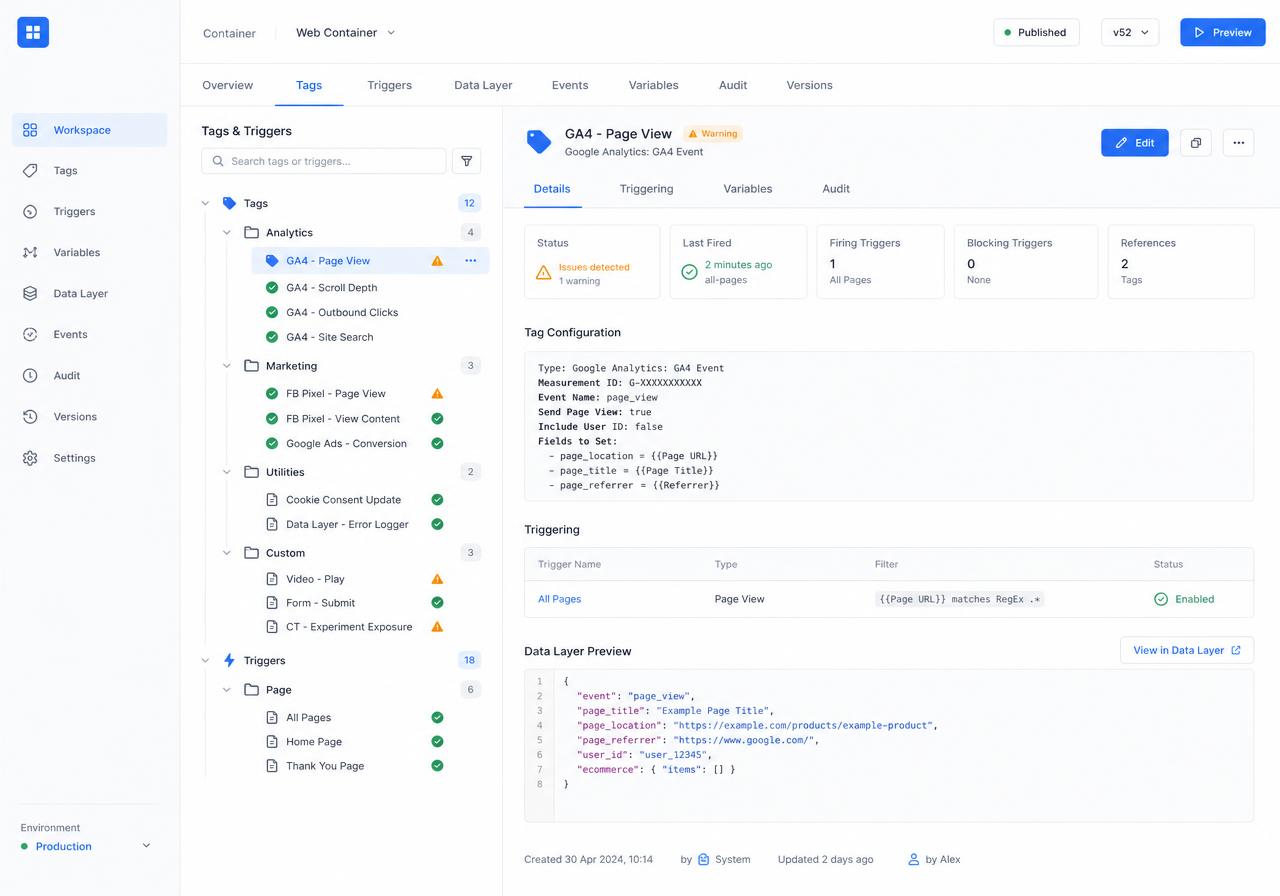
Task: Open the tag header more-options menu
Action: click(x=1239, y=143)
